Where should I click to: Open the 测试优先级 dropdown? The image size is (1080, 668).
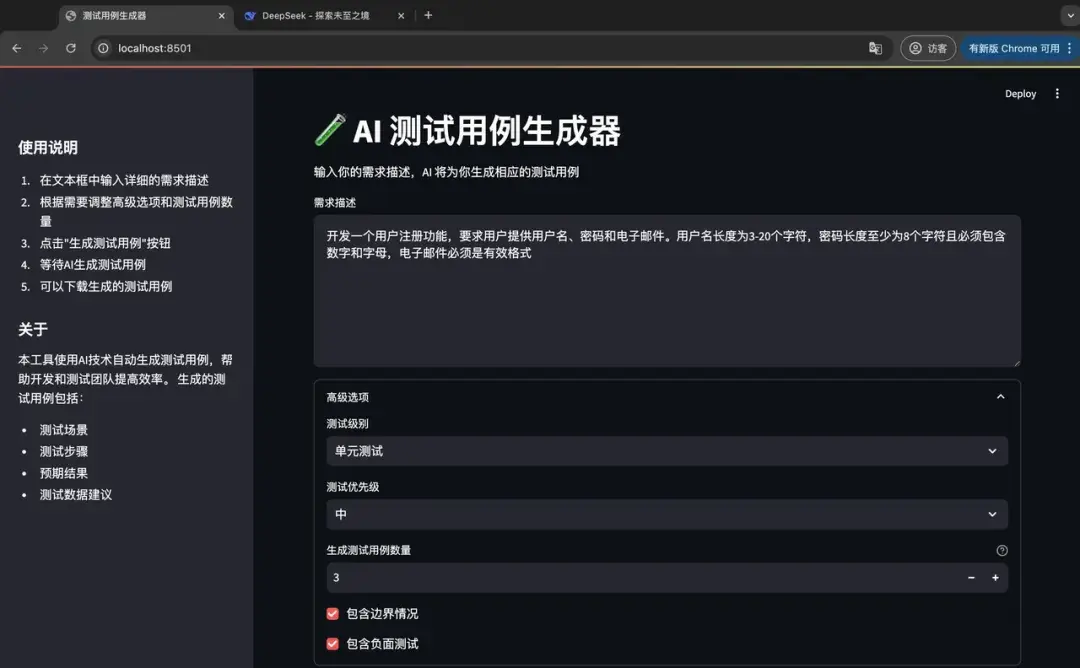click(666, 514)
